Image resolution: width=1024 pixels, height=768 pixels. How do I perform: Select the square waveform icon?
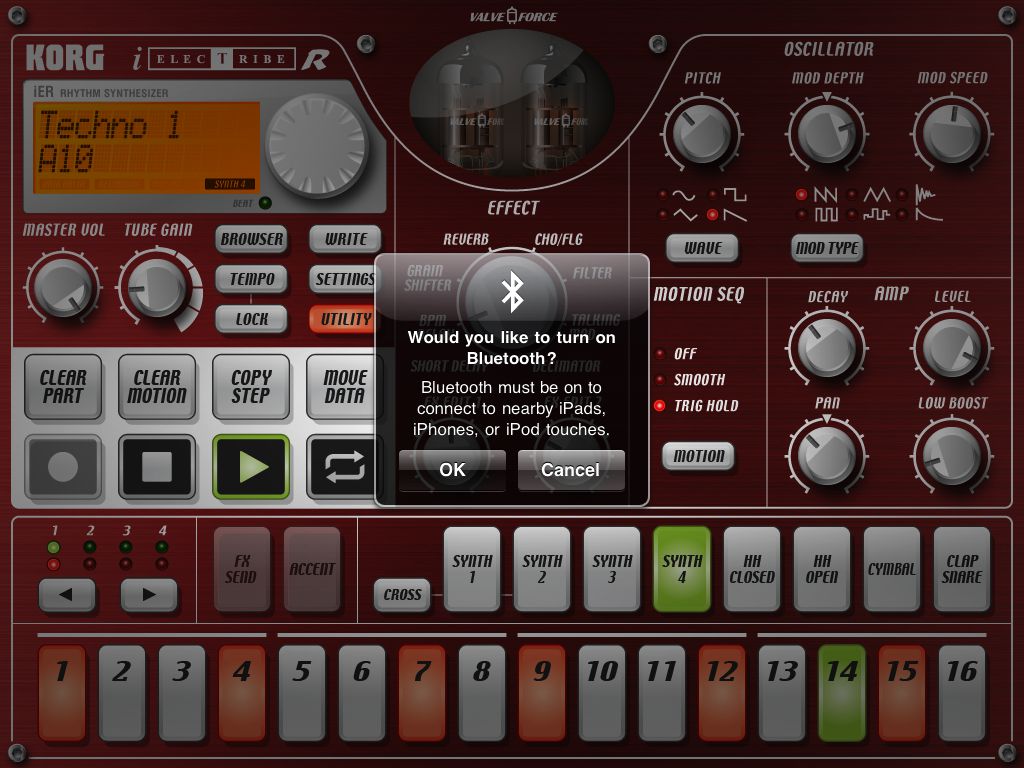coord(735,195)
